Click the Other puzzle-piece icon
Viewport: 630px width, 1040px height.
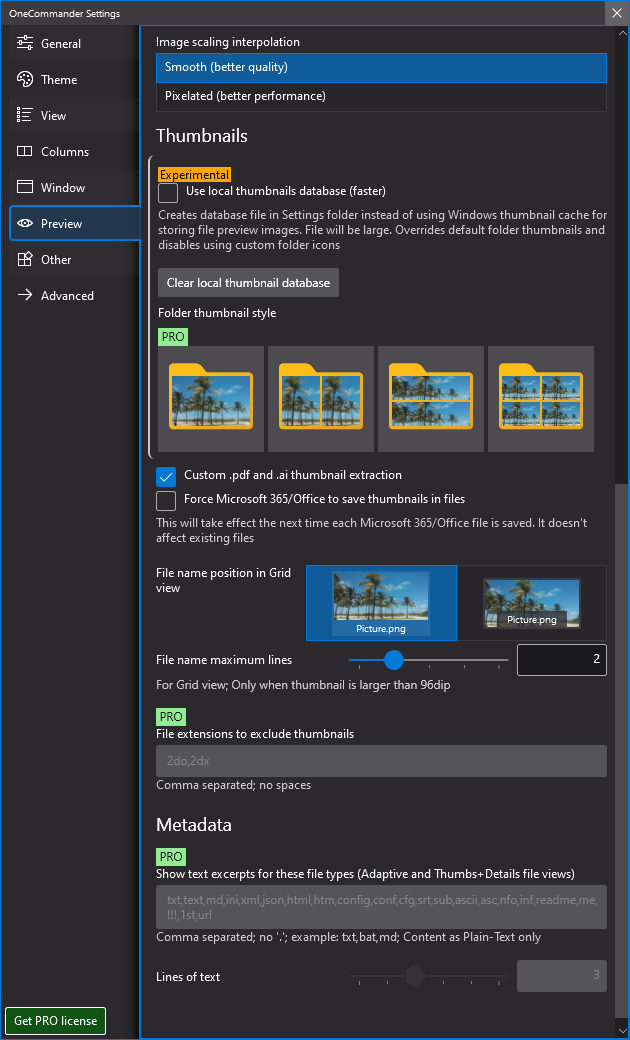(24, 260)
